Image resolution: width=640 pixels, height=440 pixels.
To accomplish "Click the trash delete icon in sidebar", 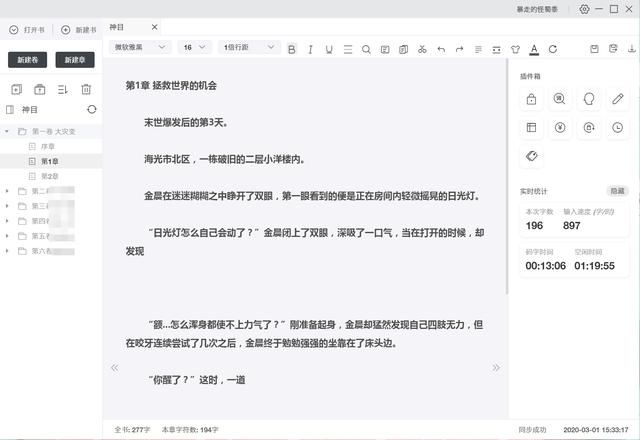I will tap(86, 89).
